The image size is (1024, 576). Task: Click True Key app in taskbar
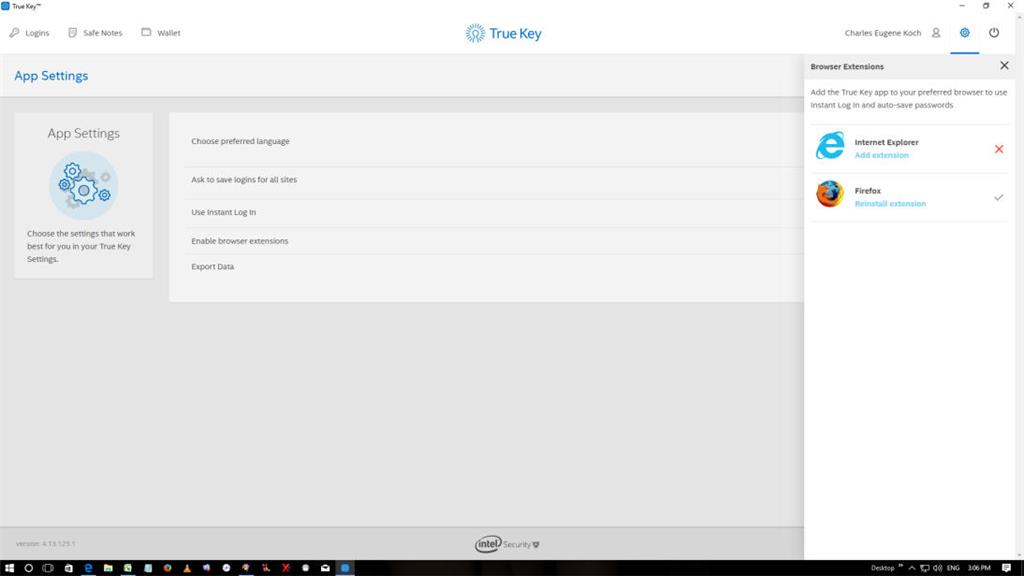coord(345,568)
